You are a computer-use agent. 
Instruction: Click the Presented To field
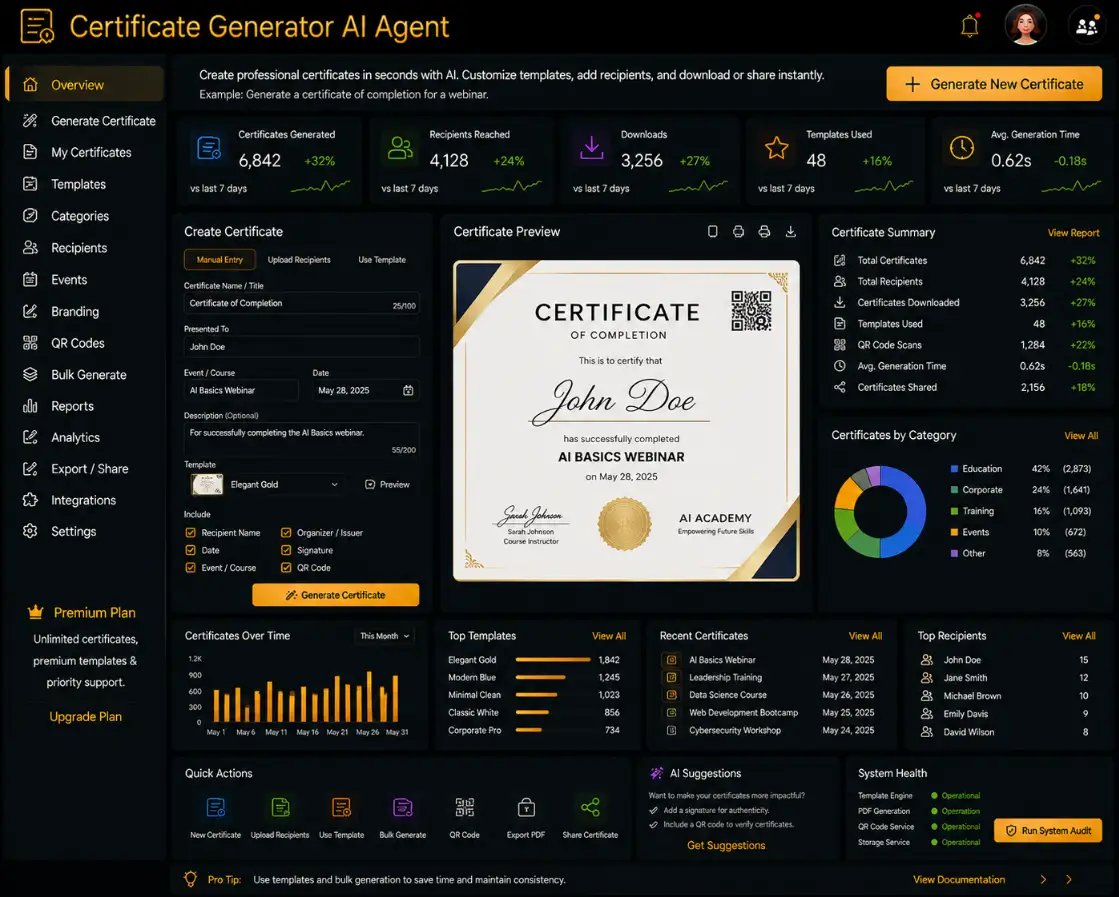(301, 347)
